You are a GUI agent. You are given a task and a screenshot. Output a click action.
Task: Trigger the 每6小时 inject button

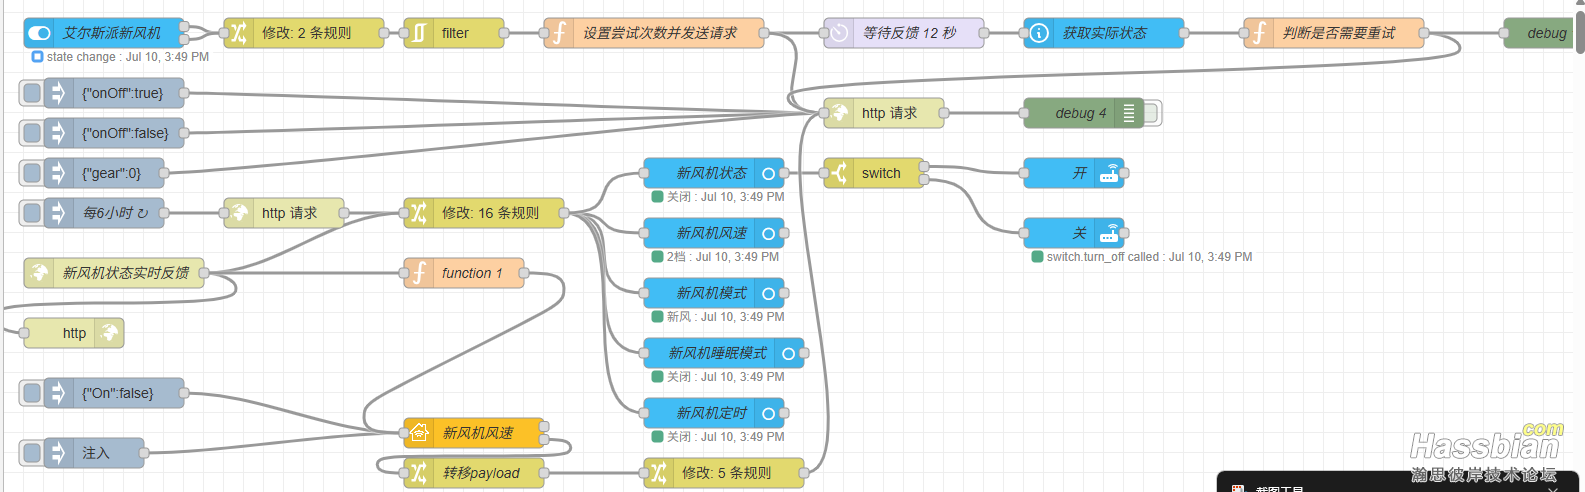(32, 213)
